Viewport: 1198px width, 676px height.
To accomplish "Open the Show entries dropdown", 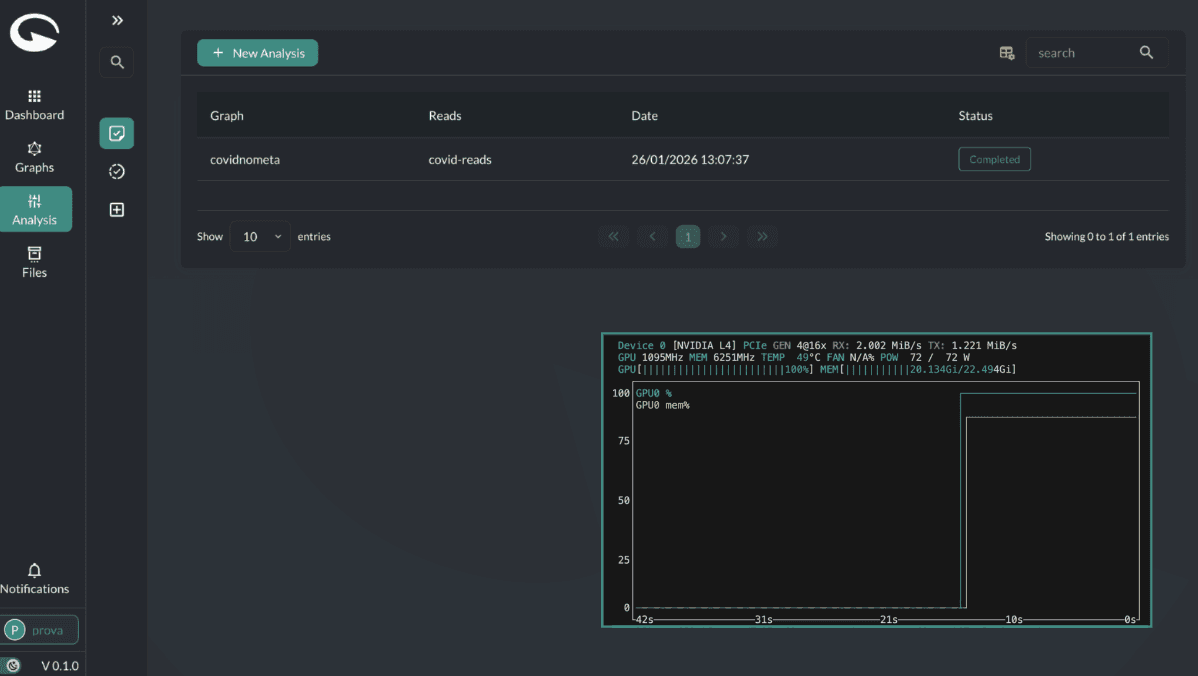I will 260,236.
